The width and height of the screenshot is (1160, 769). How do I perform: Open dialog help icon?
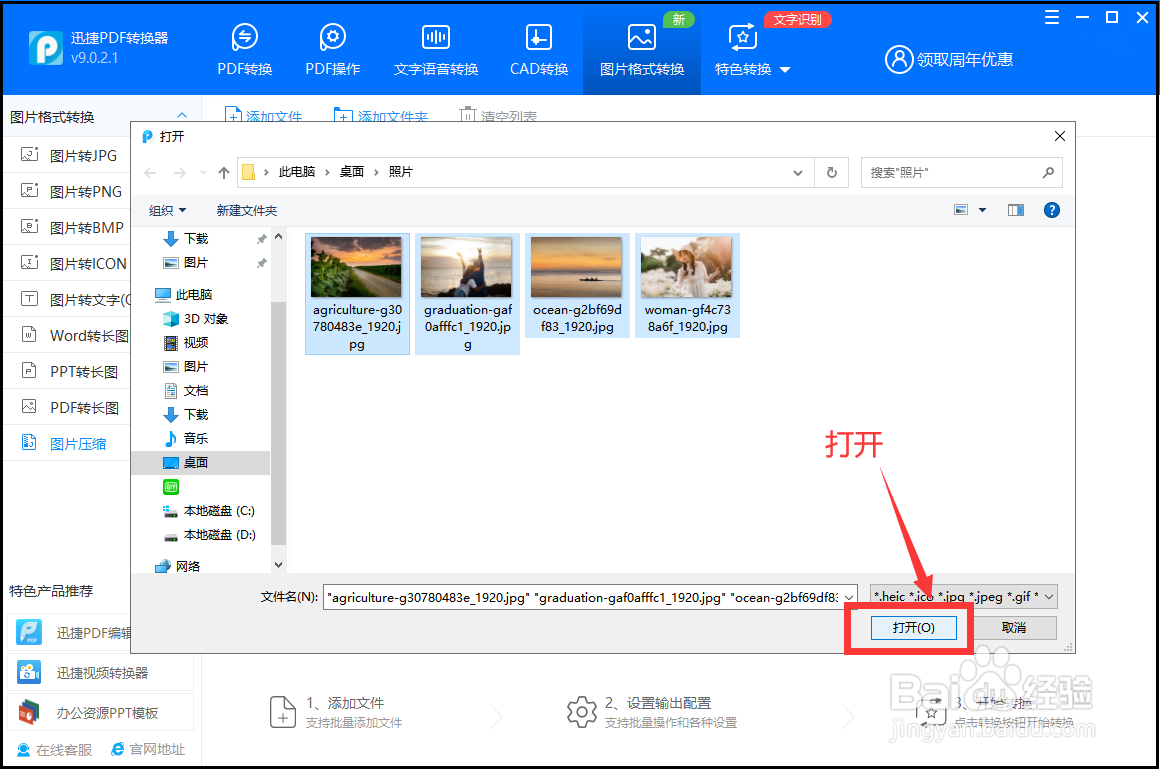point(1051,210)
